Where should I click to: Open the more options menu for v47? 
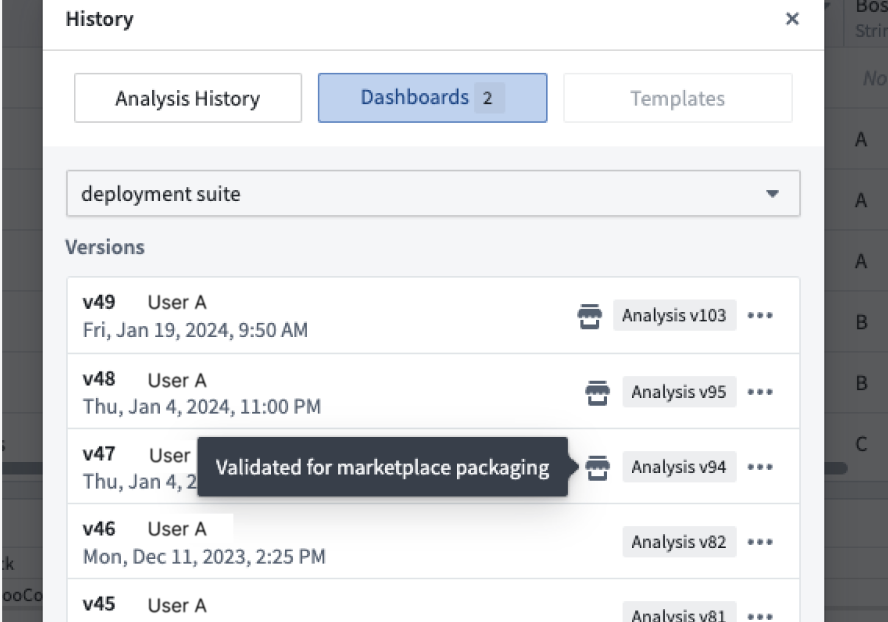760,467
